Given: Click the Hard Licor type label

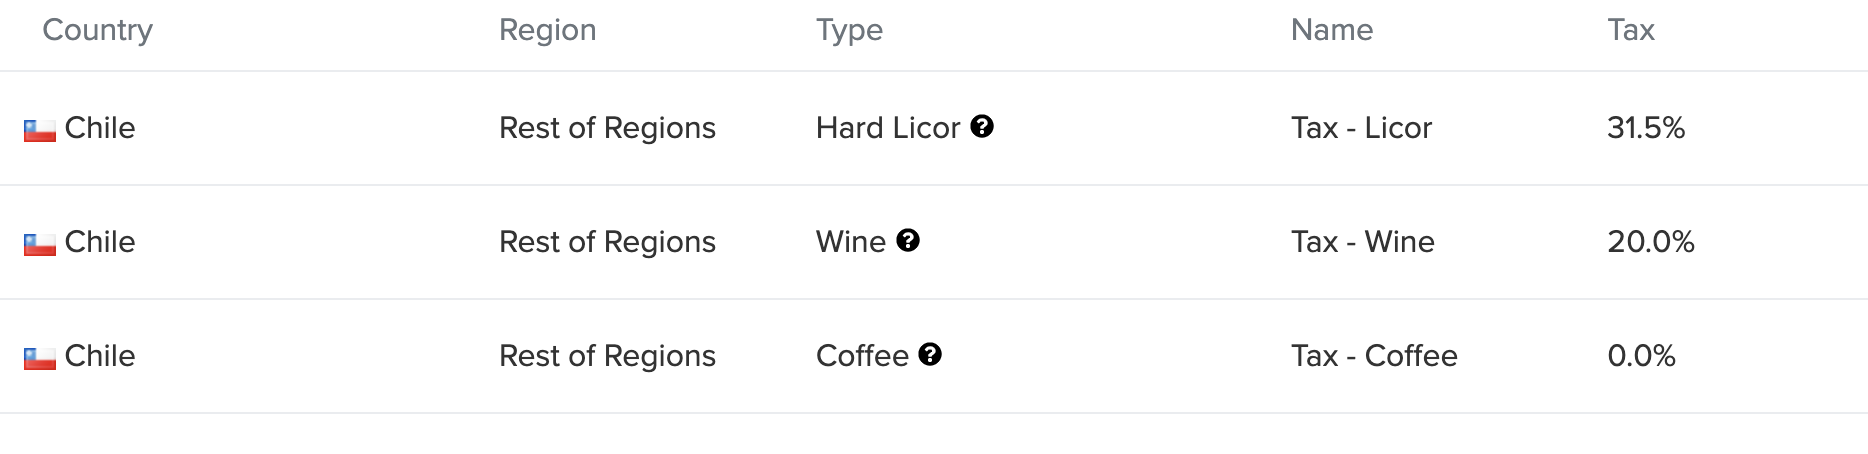Looking at the screenshot, I should (888, 128).
